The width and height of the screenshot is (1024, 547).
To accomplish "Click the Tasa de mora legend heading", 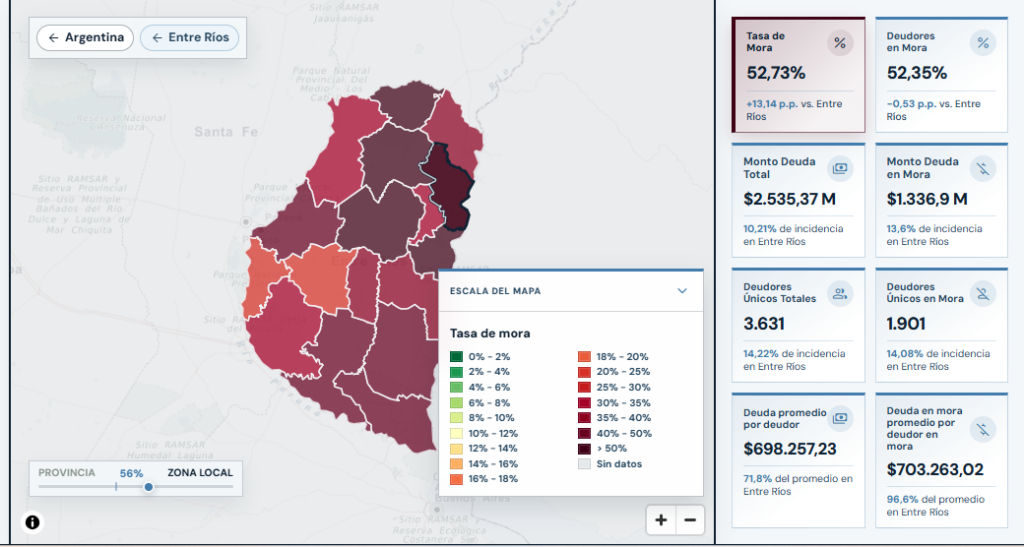I will pyautogui.click(x=490, y=334).
